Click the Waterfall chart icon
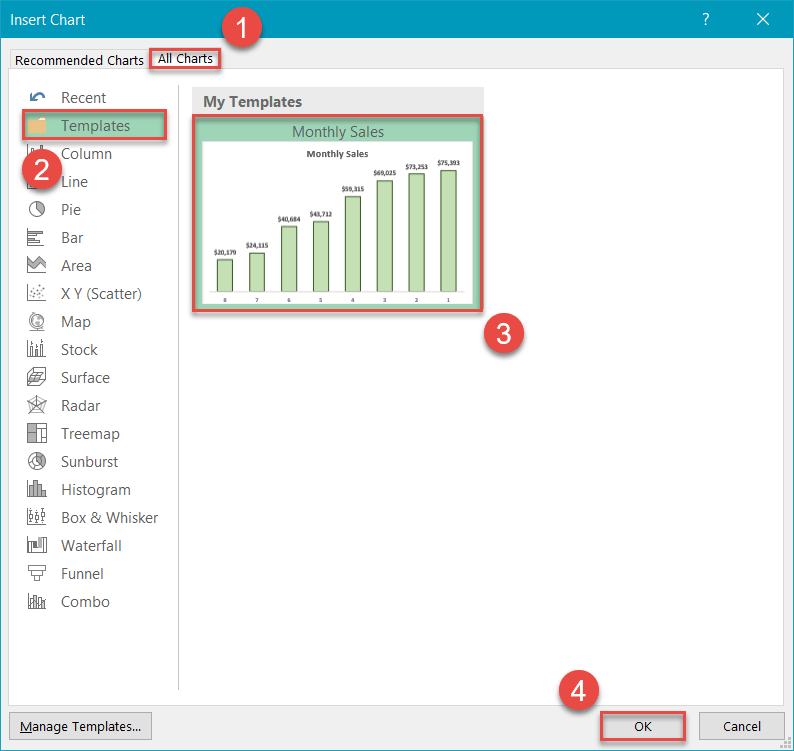 point(36,545)
